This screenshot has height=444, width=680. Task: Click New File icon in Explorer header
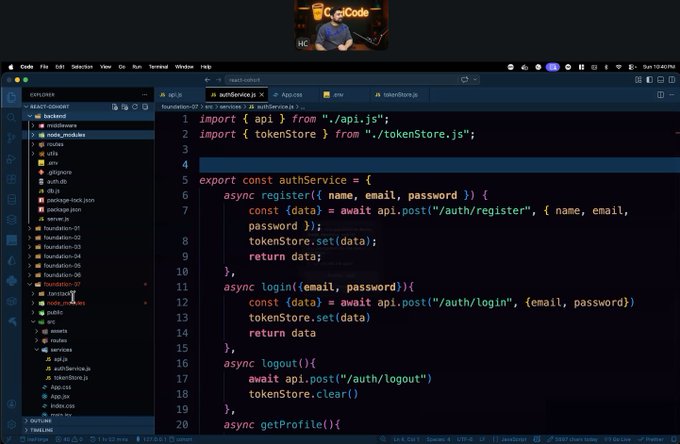pyautogui.click(x=115, y=107)
